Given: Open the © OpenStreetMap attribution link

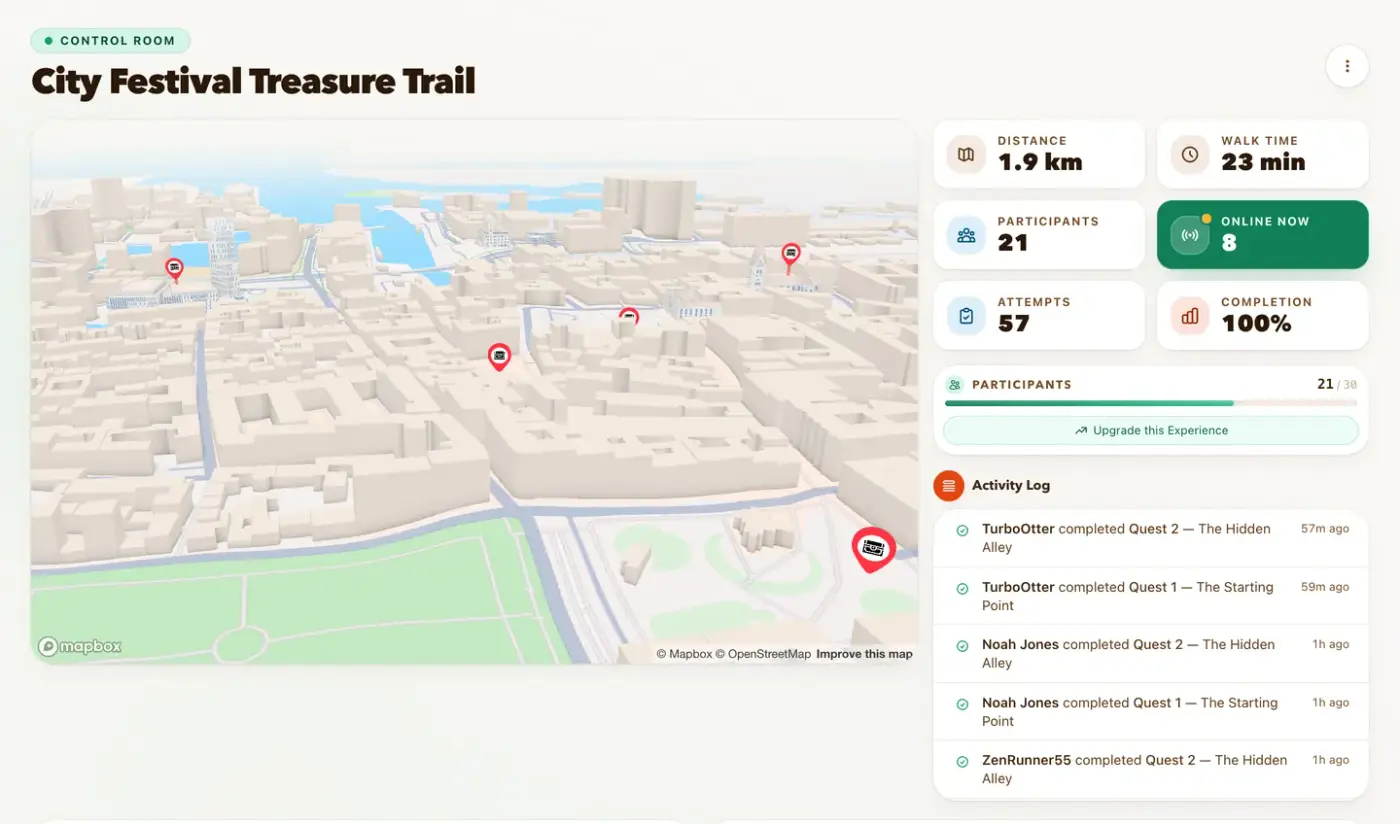Looking at the screenshot, I should pos(763,654).
